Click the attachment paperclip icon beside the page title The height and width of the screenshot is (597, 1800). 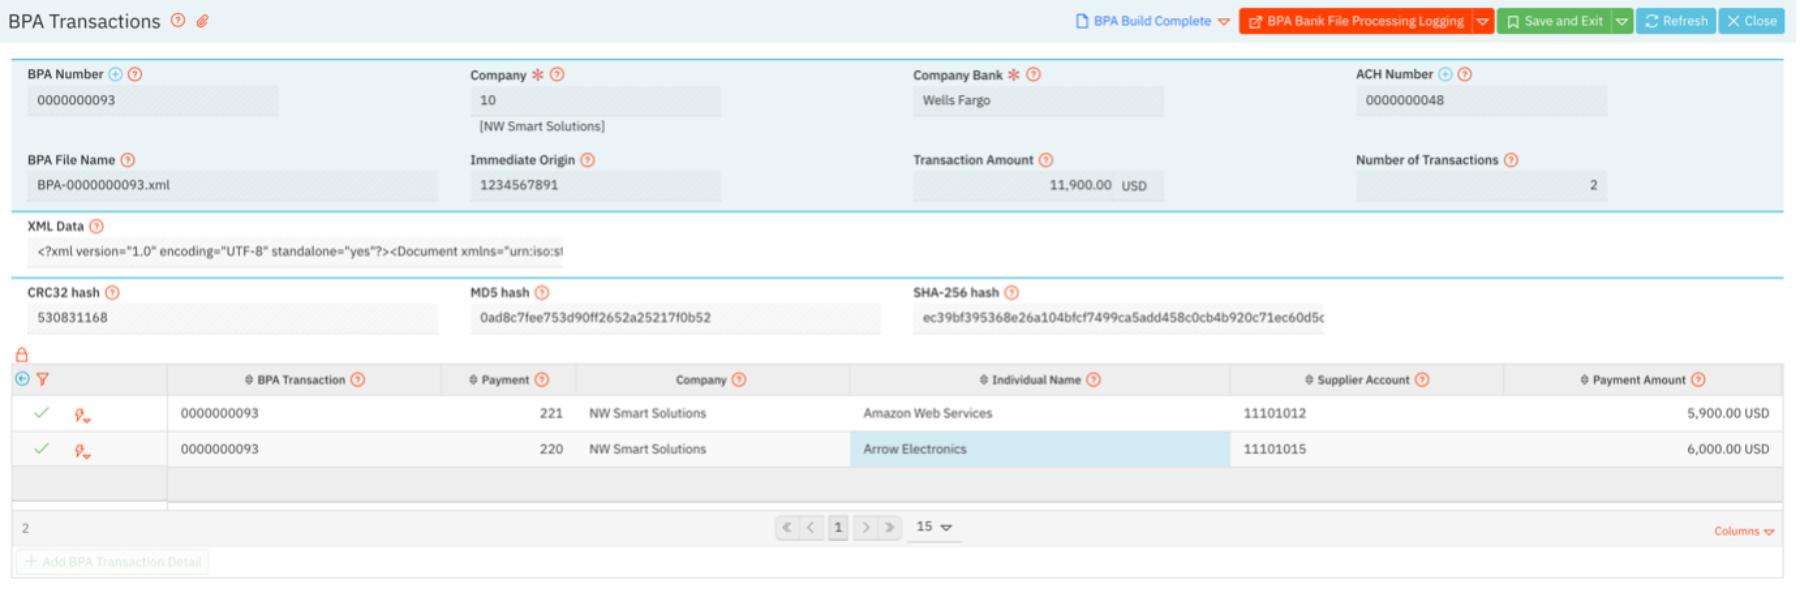(202, 21)
